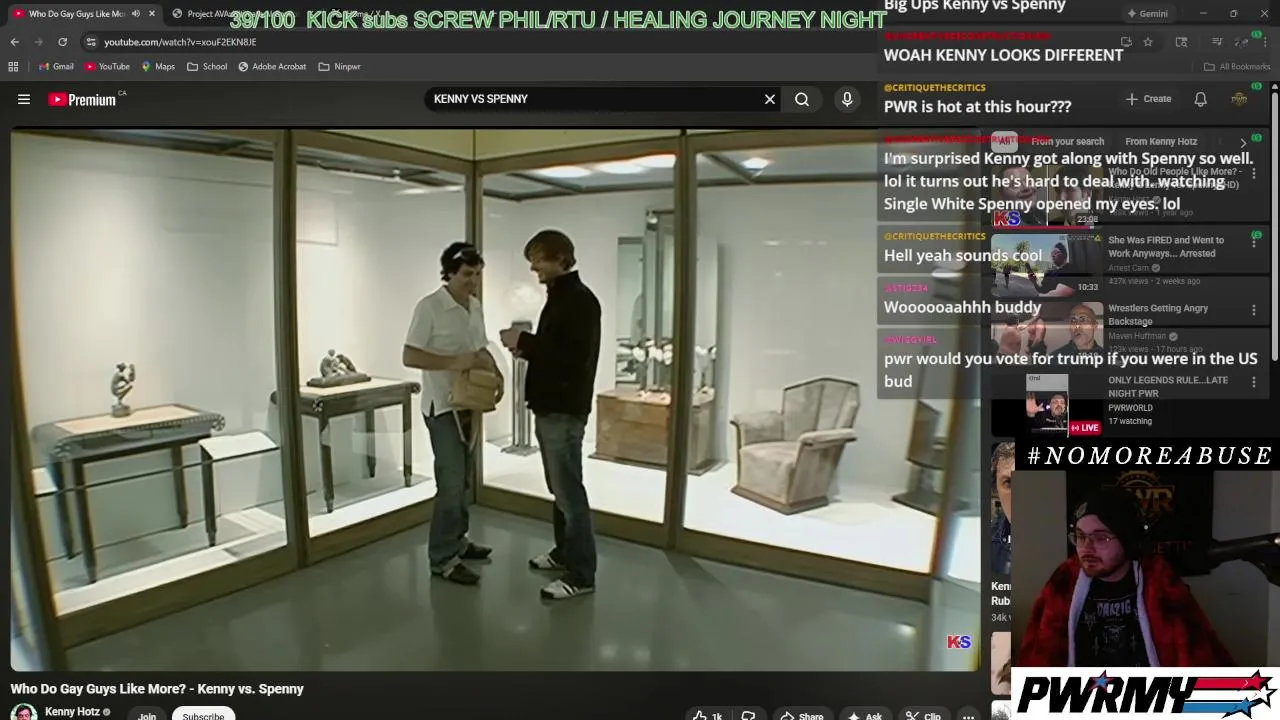Click the 10:33 police video thumbnail

[1047, 264]
